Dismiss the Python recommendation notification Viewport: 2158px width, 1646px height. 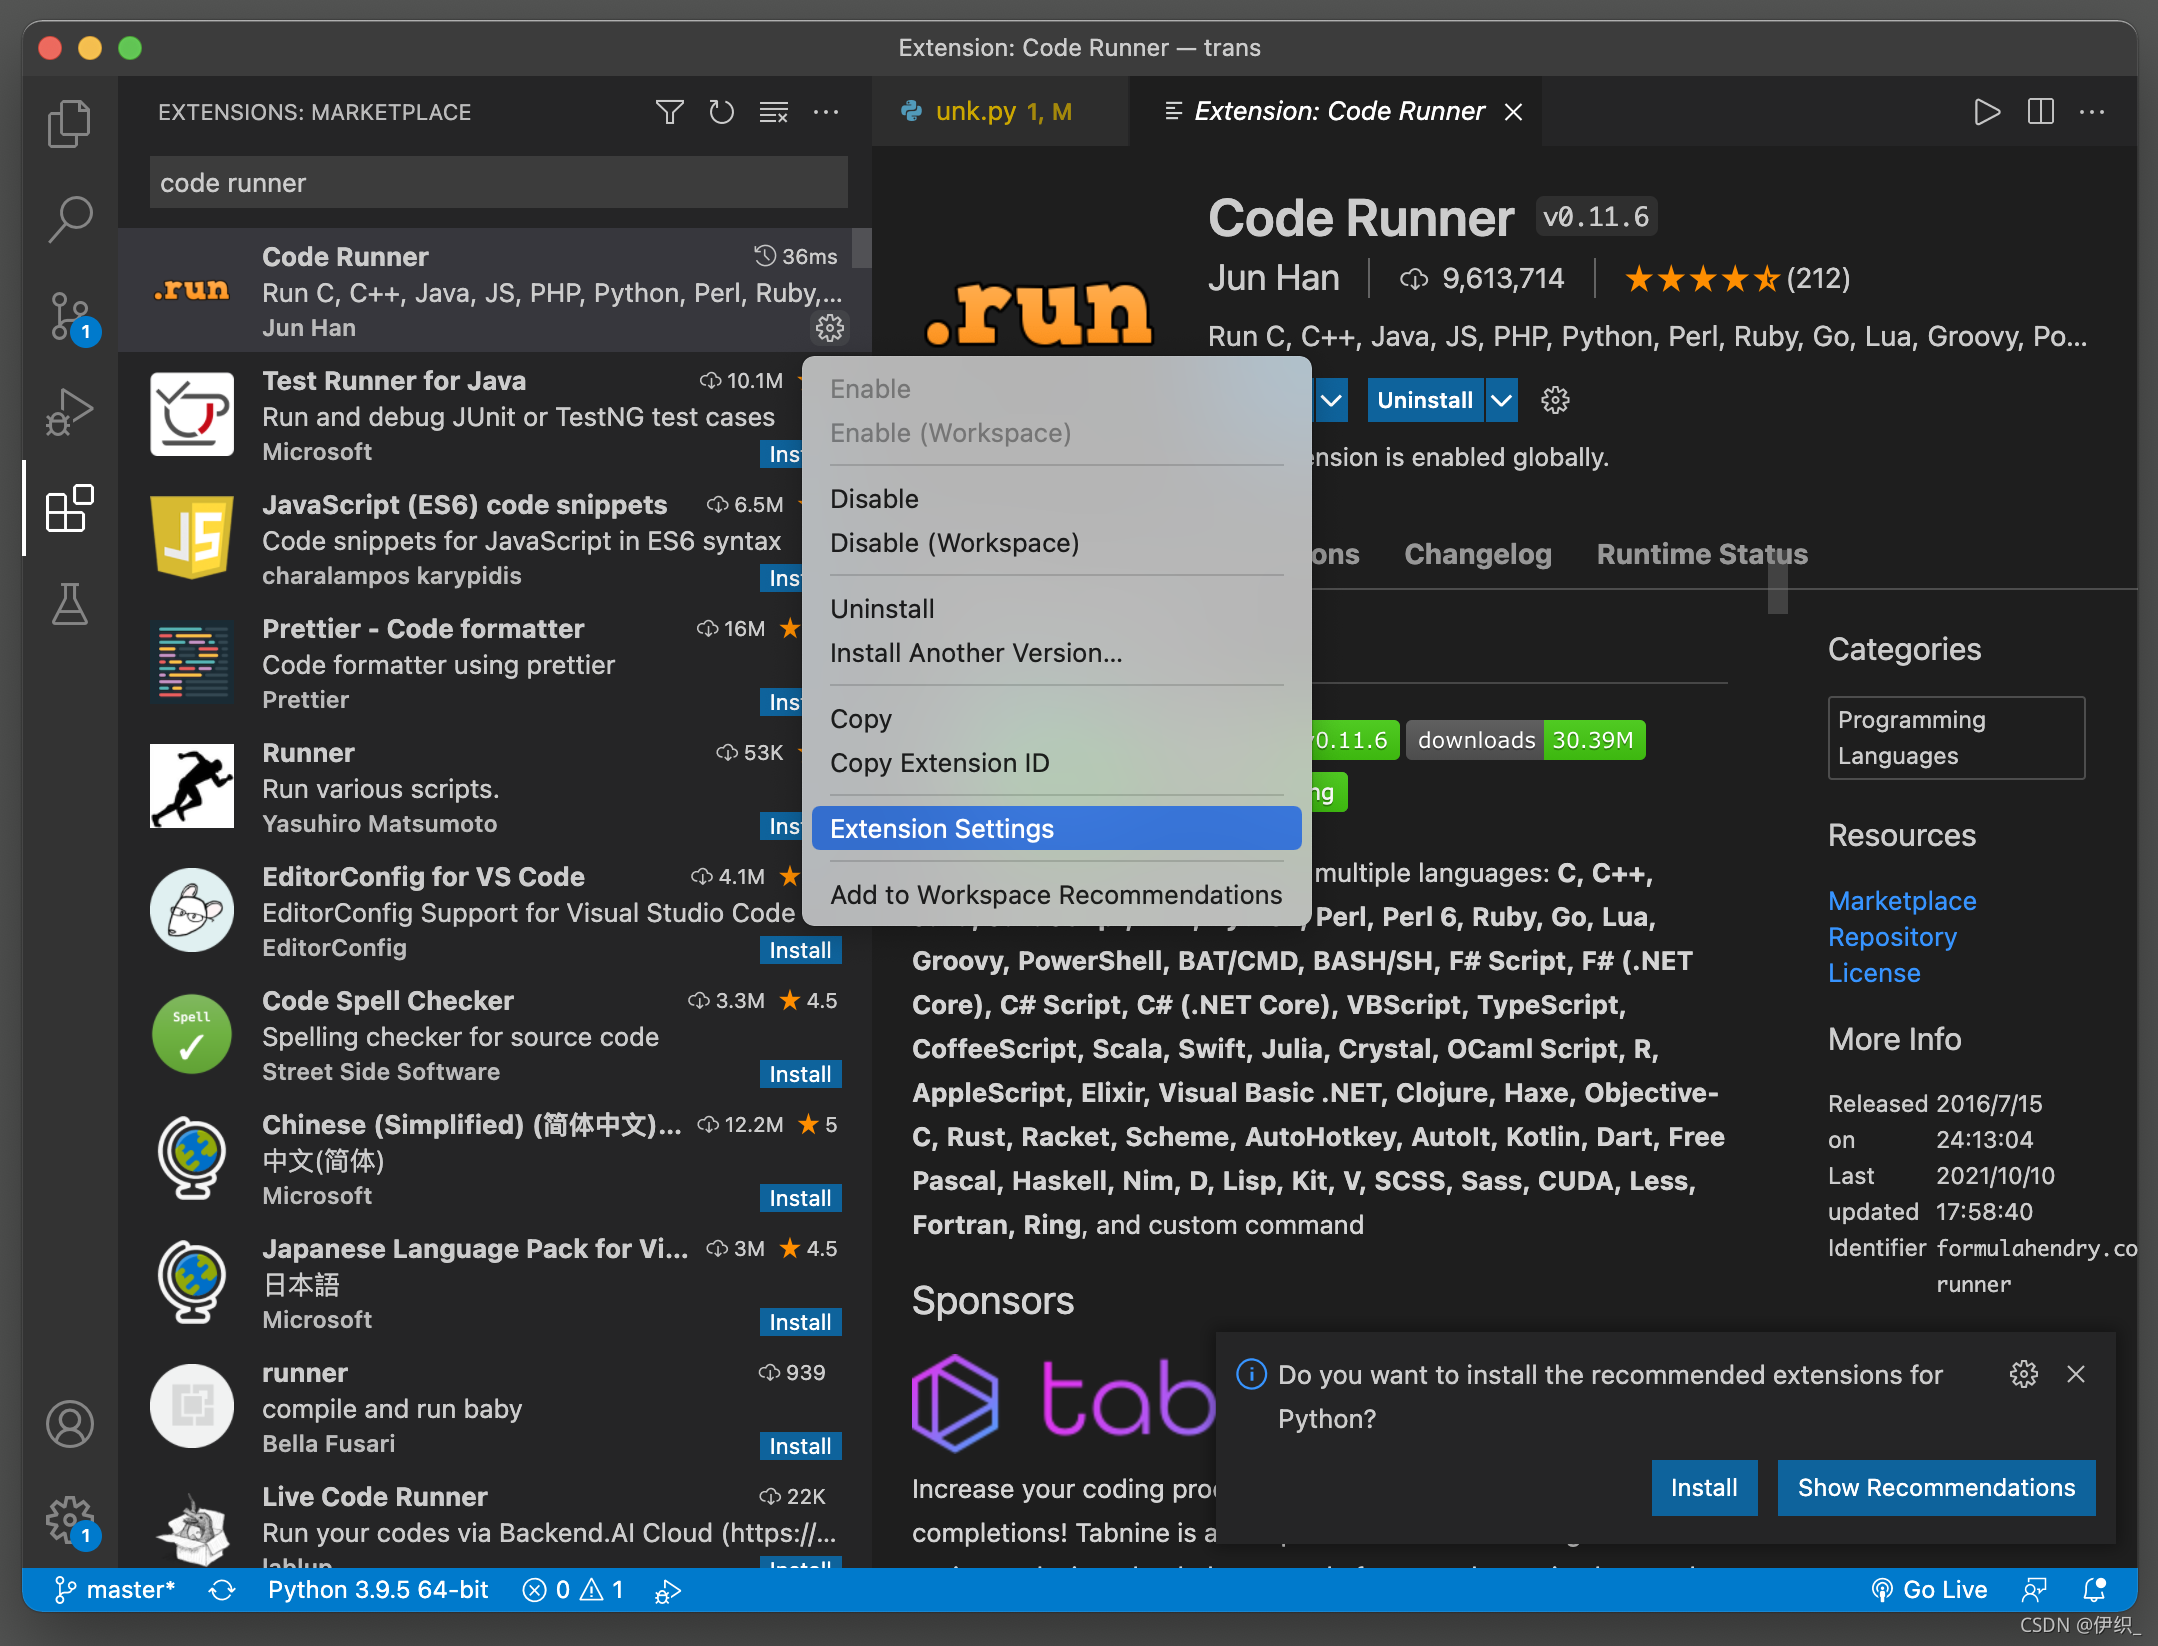point(2076,1374)
